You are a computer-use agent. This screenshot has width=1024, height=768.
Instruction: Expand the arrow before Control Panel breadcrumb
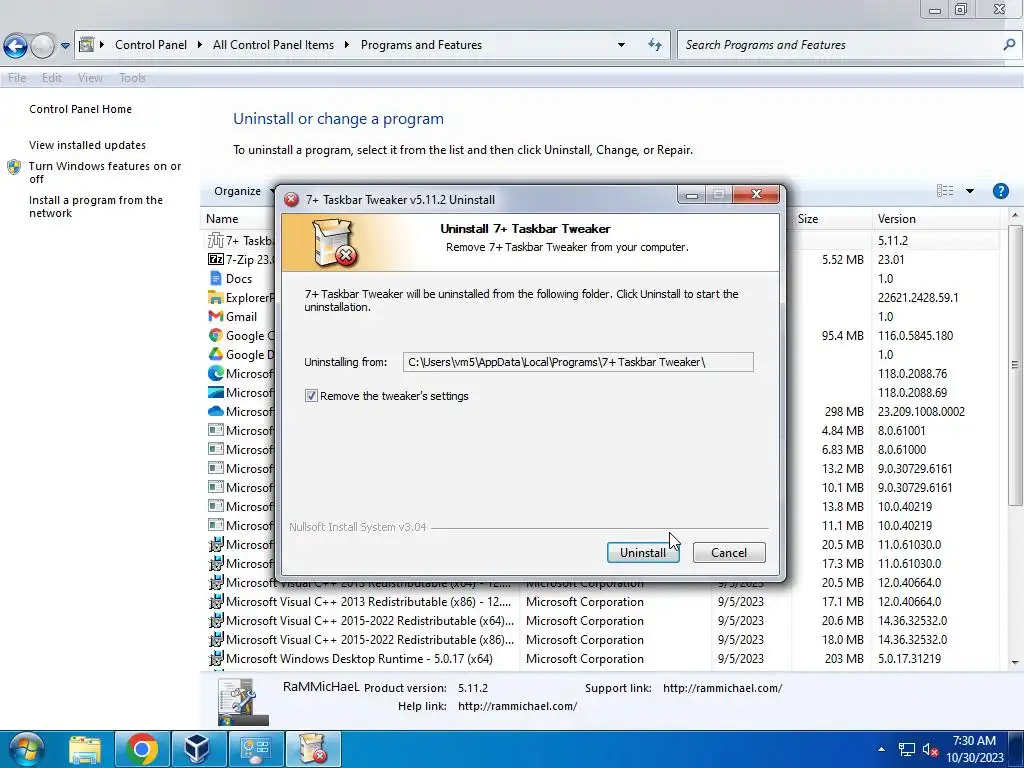point(102,44)
